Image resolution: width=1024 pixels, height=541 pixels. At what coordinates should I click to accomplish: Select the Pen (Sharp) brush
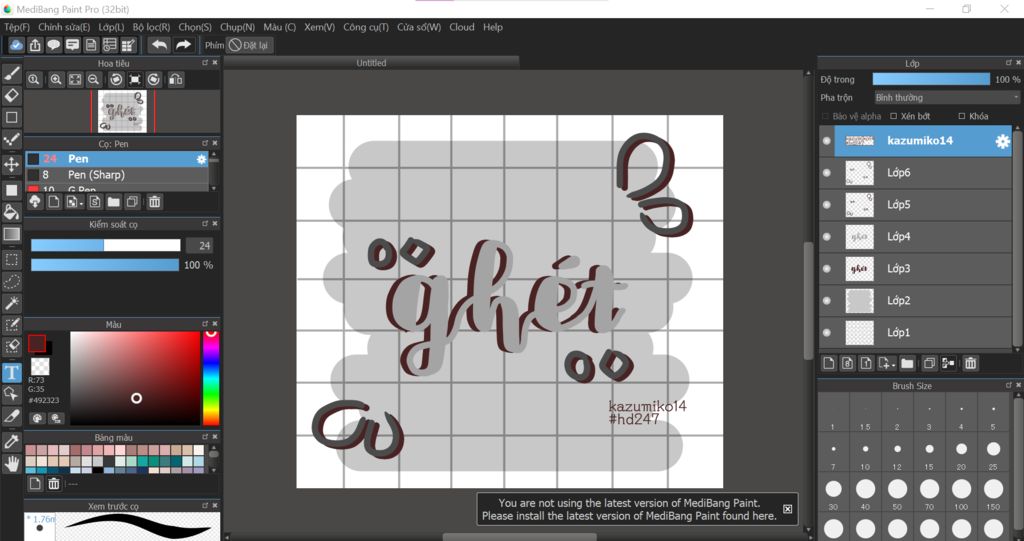click(96, 175)
